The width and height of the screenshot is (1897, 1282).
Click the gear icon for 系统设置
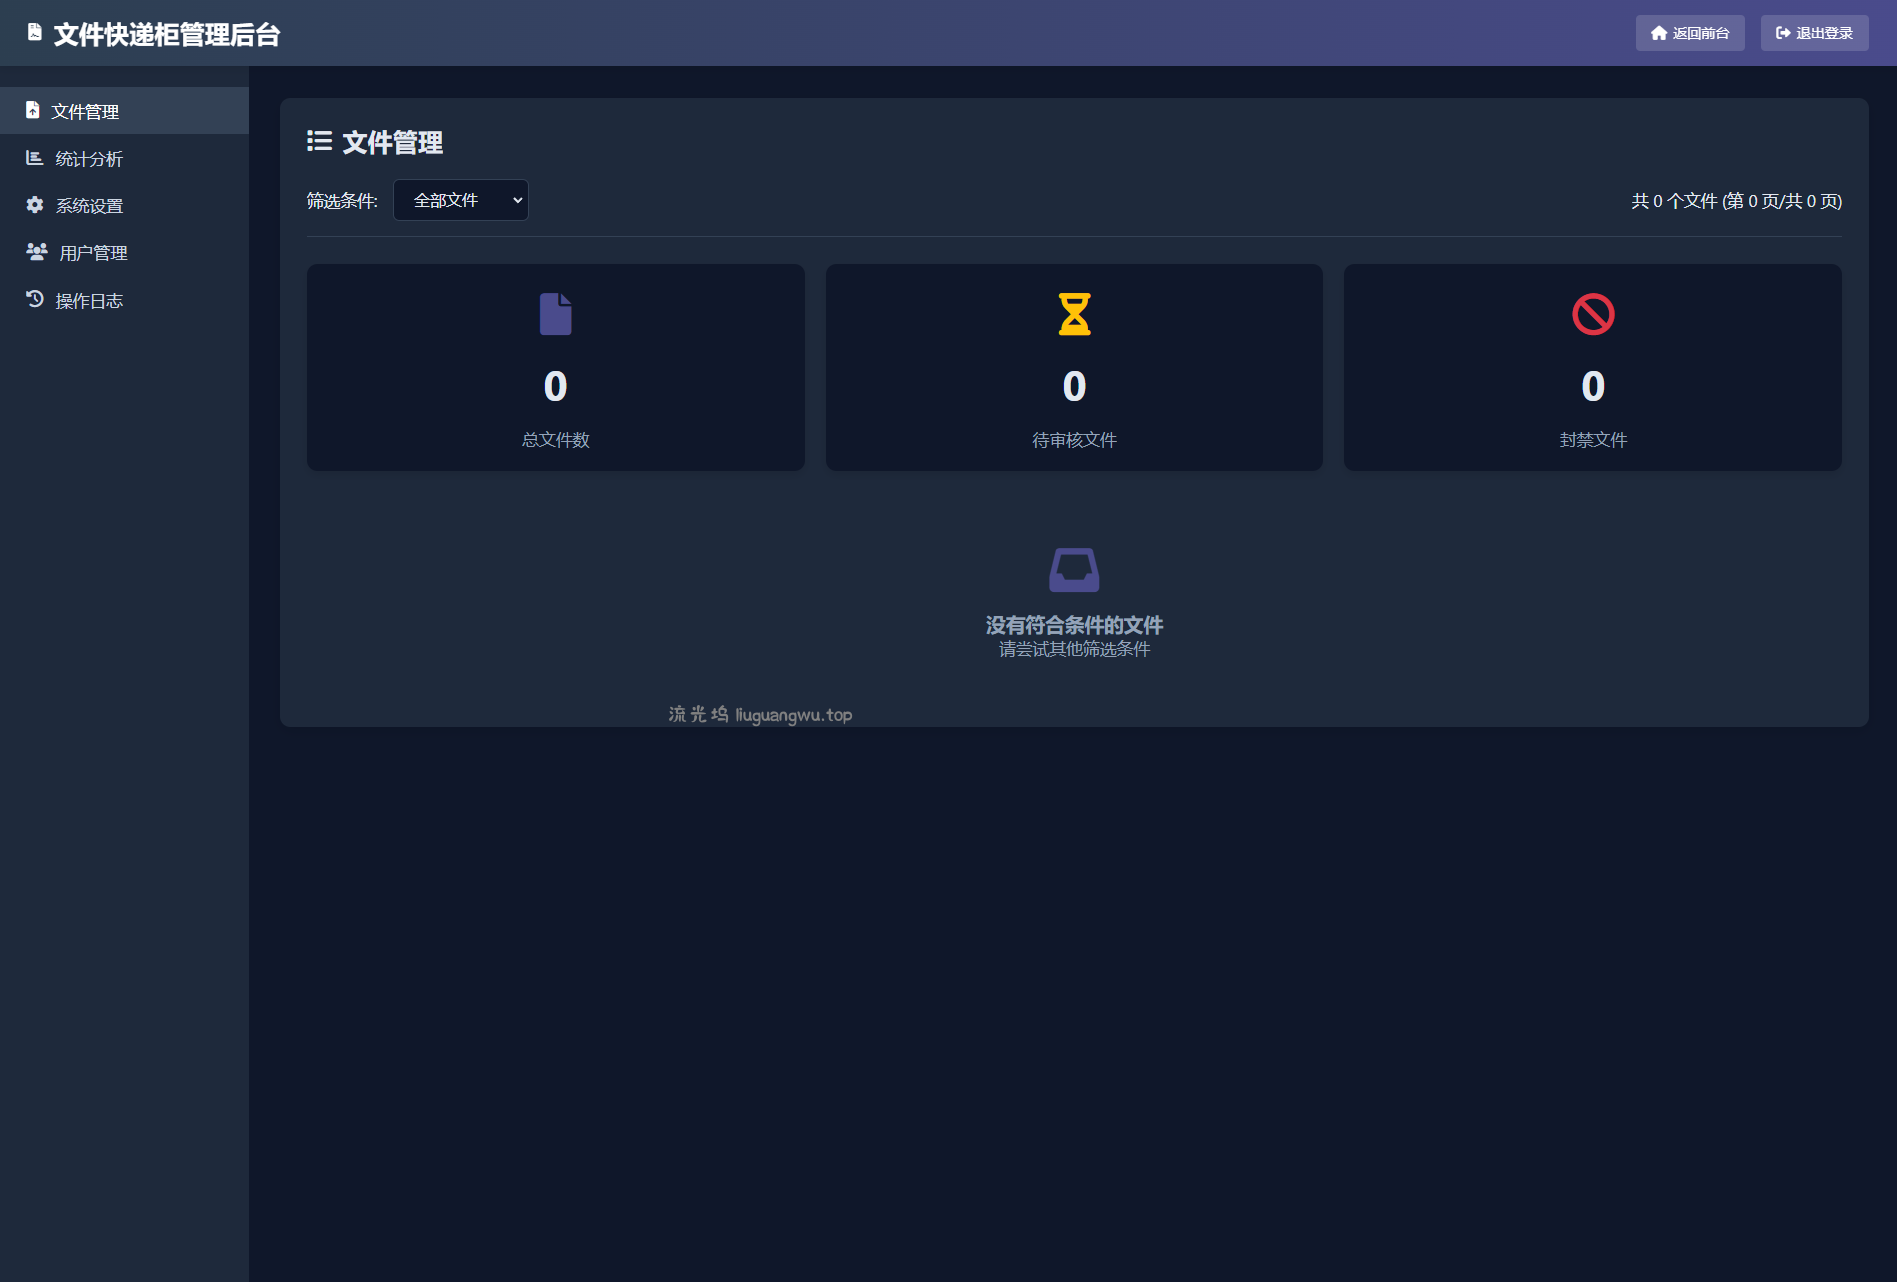point(35,205)
